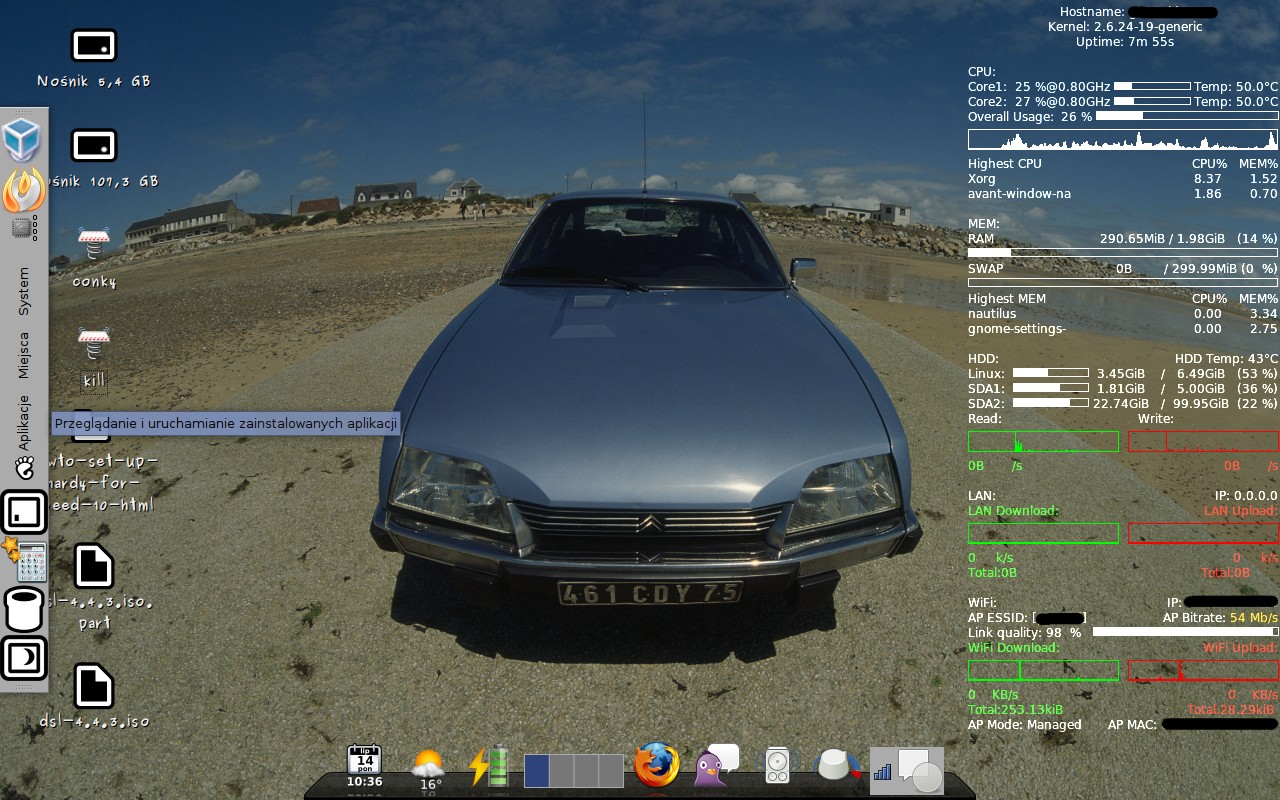Click the 'Uptime: 7m 55s' text

(x=1125, y=42)
